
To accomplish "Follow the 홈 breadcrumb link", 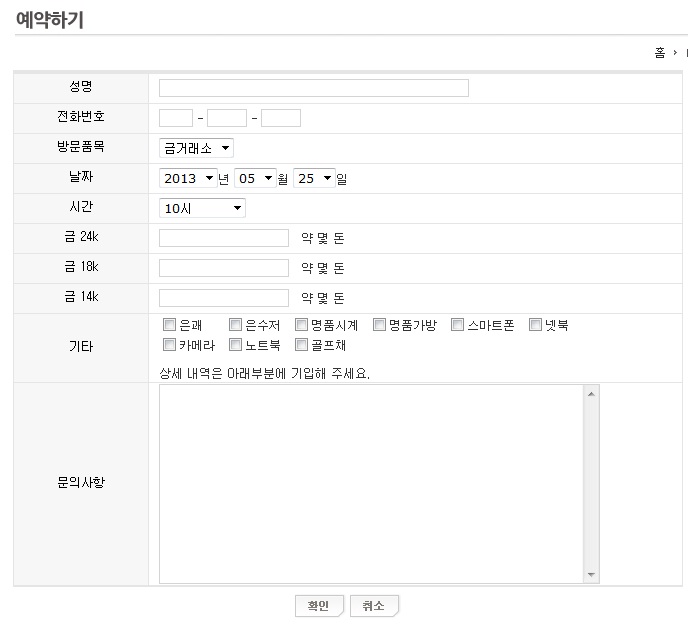I will coord(659,53).
